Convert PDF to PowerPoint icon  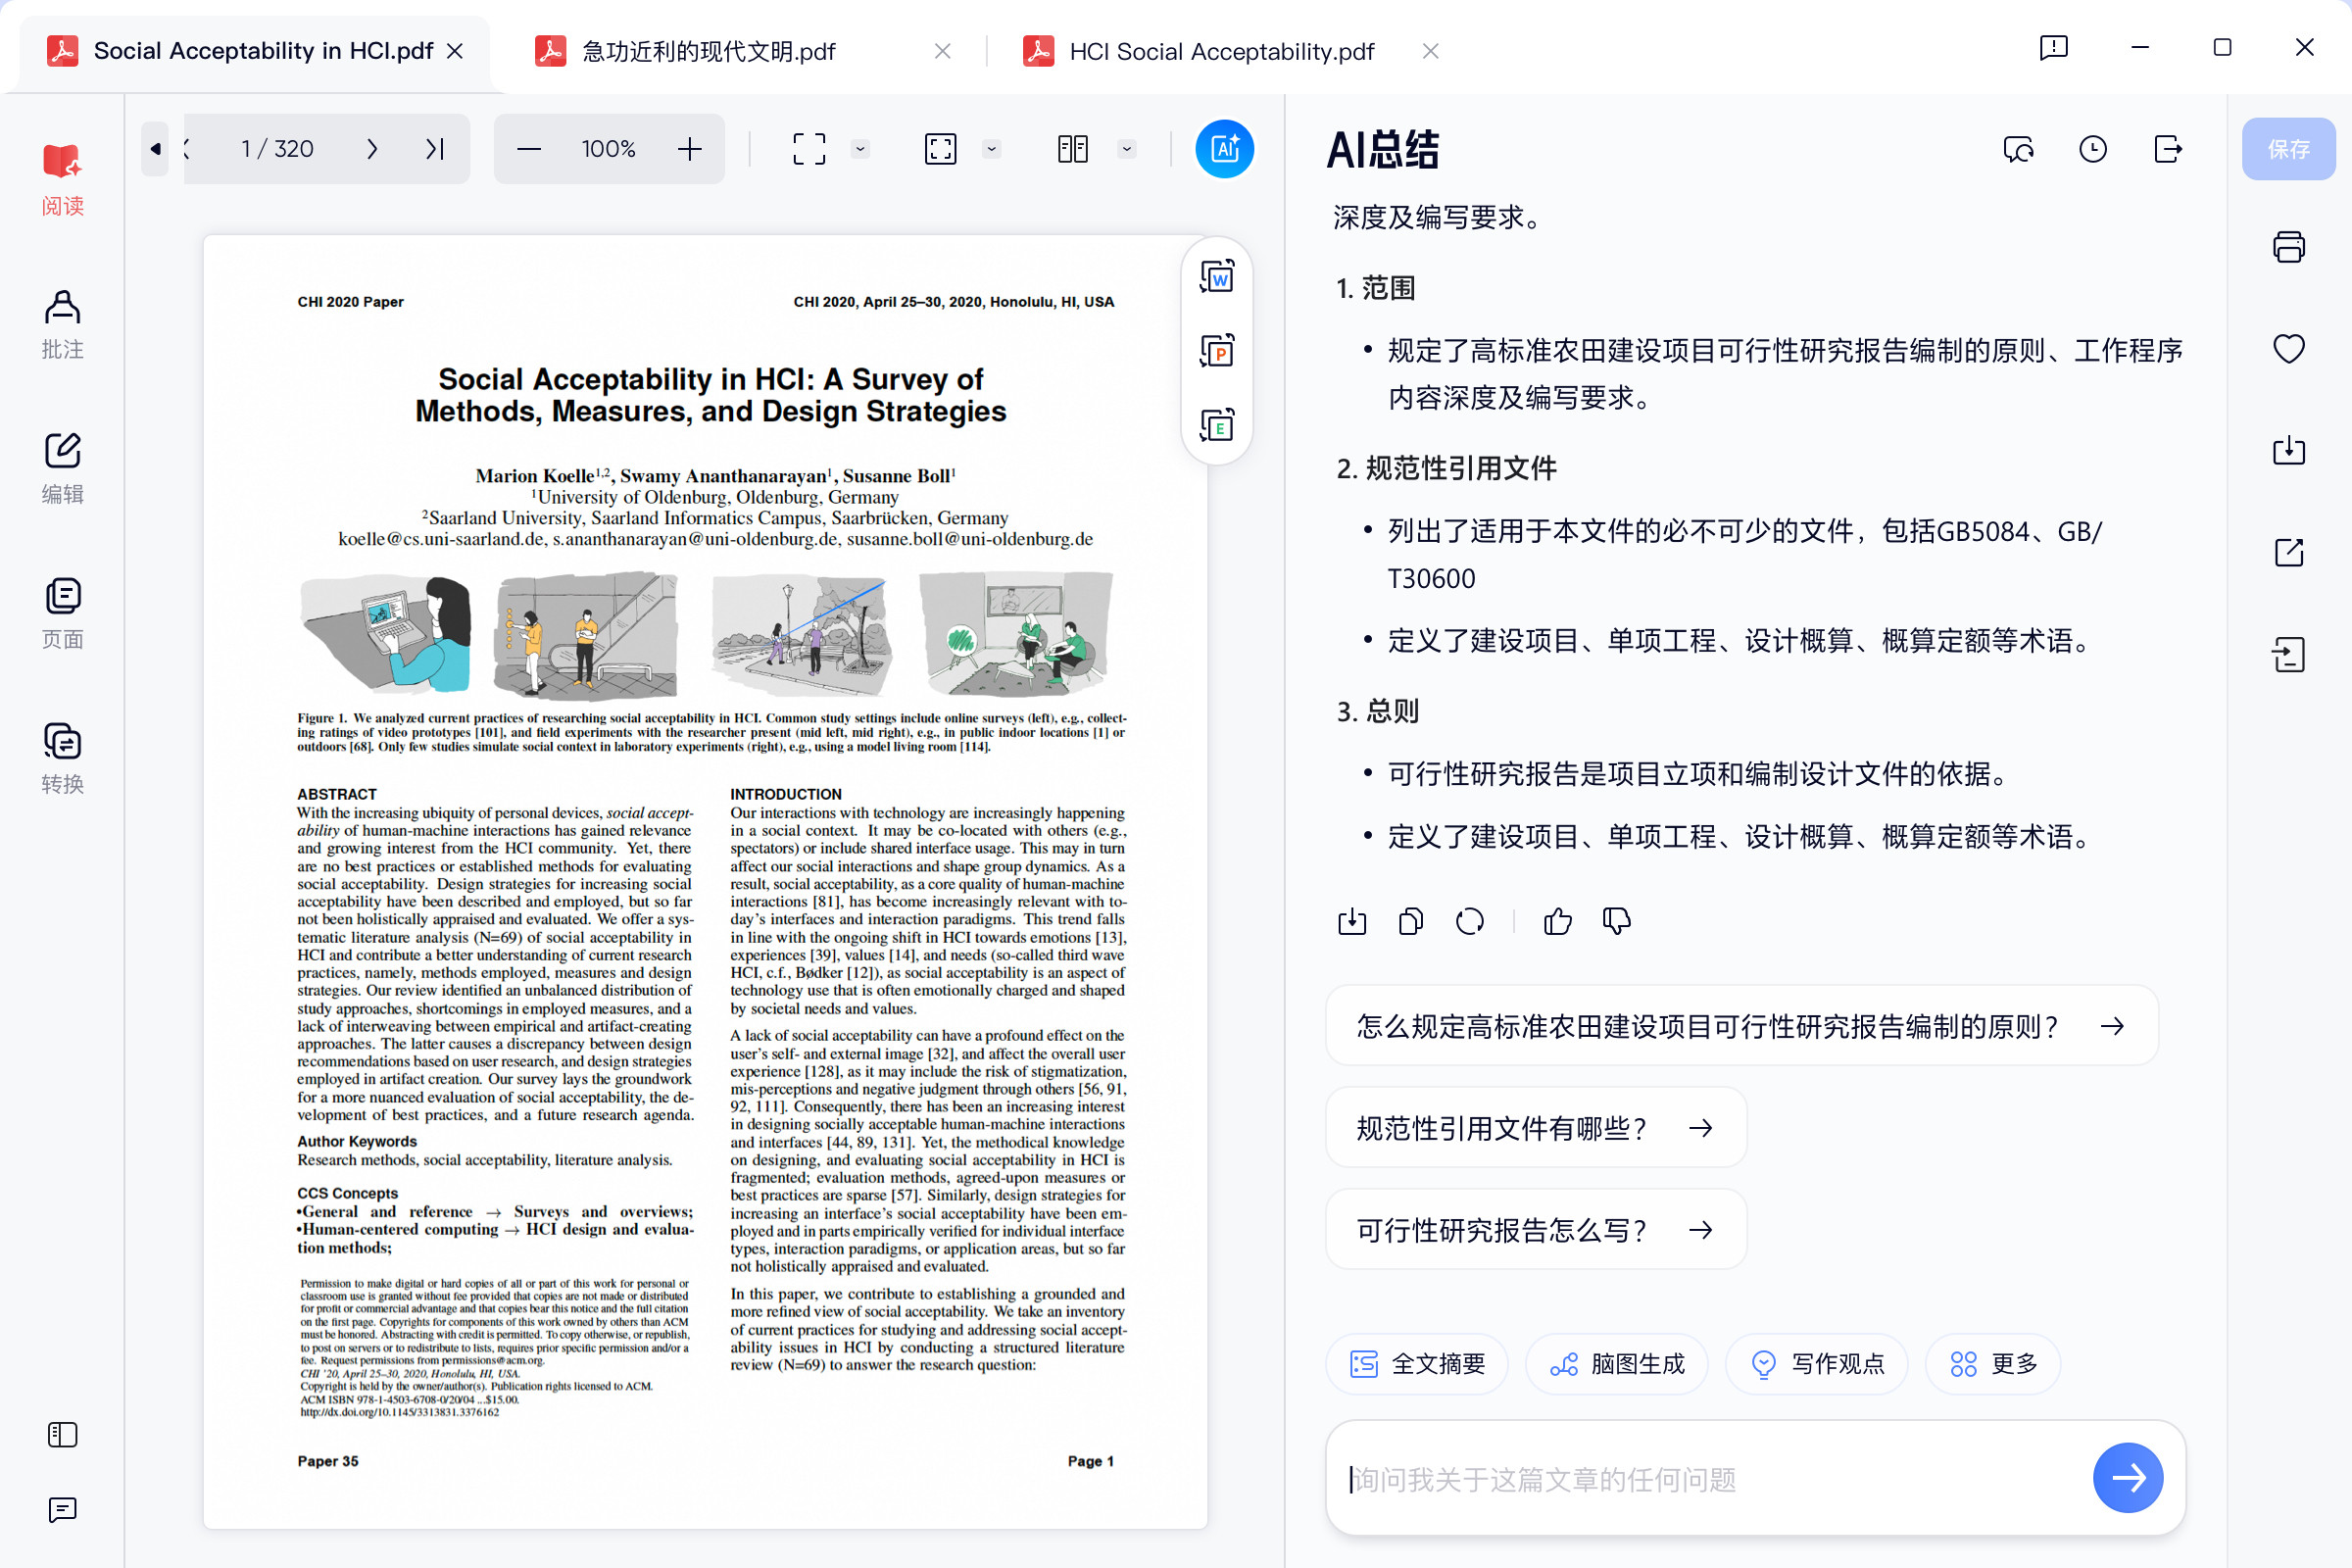click(1217, 351)
